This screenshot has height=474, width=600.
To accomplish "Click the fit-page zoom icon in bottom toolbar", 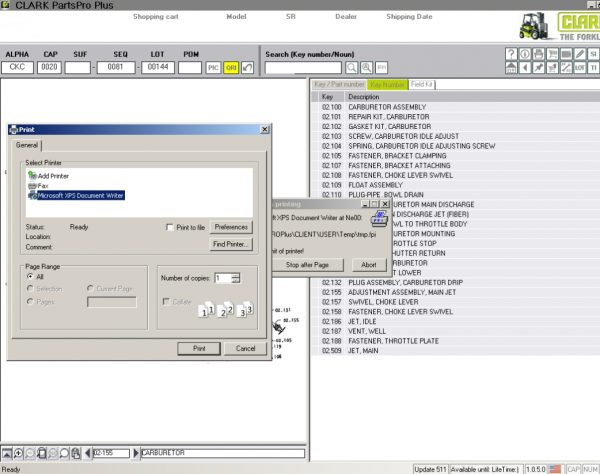I will click(41, 453).
